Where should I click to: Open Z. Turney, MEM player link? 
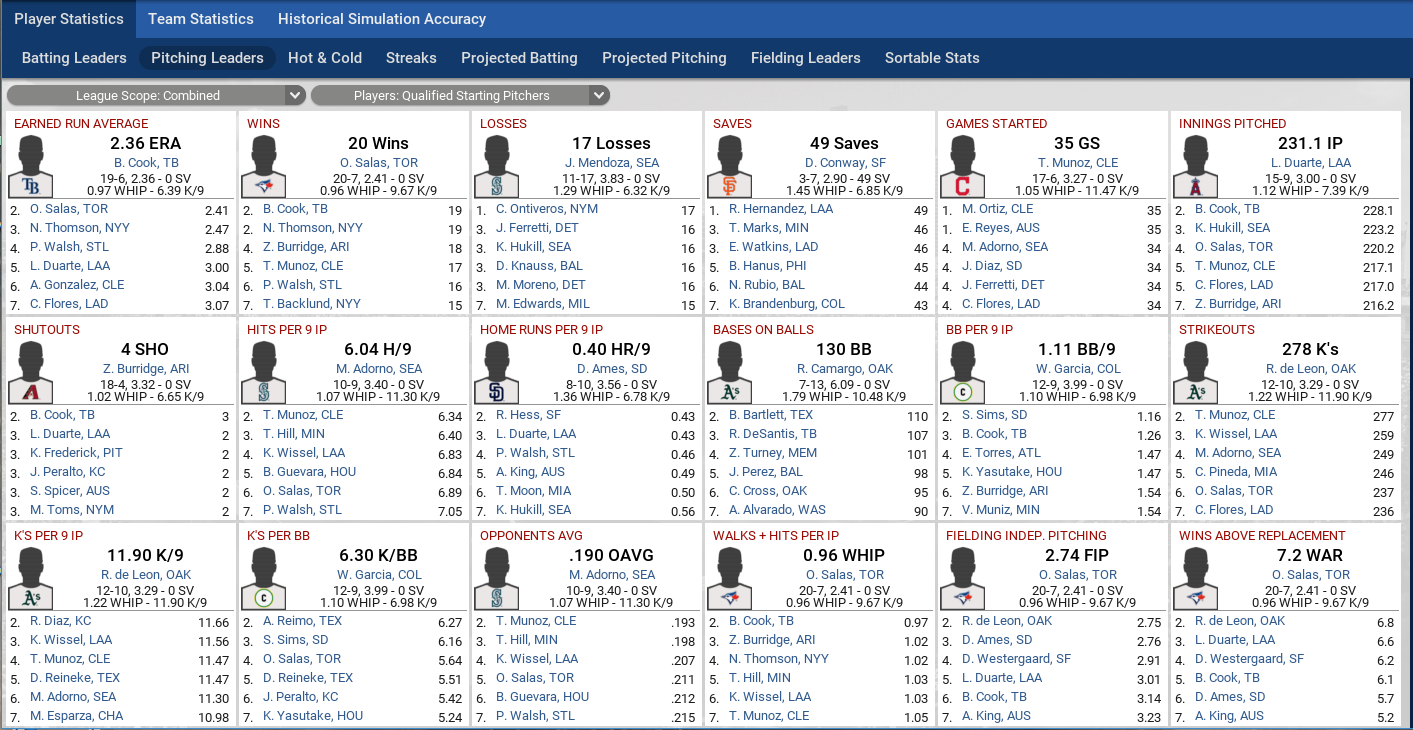click(x=773, y=453)
